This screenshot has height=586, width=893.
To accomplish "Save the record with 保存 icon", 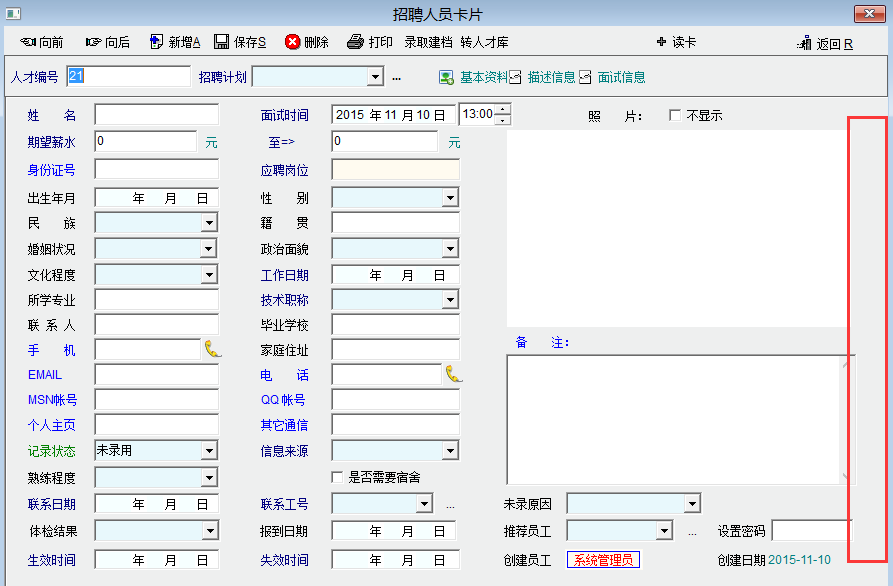I will (x=221, y=42).
